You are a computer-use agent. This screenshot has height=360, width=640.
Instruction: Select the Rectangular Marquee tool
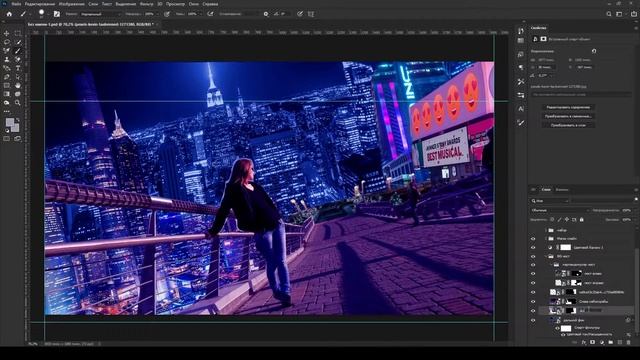[18, 33]
